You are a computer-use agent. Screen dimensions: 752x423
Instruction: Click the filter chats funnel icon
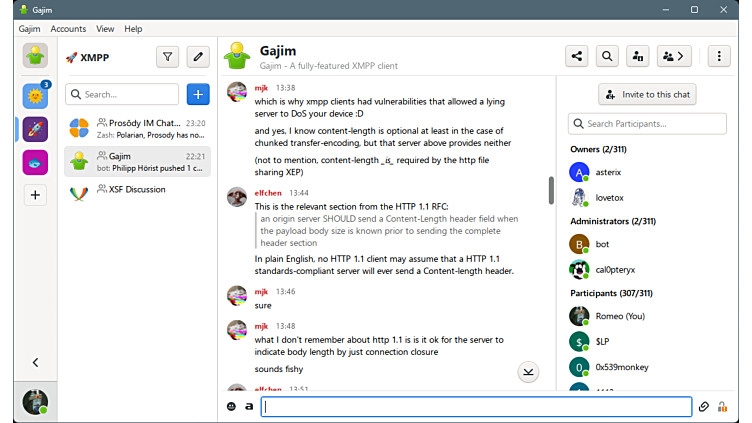pyautogui.click(x=167, y=57)
